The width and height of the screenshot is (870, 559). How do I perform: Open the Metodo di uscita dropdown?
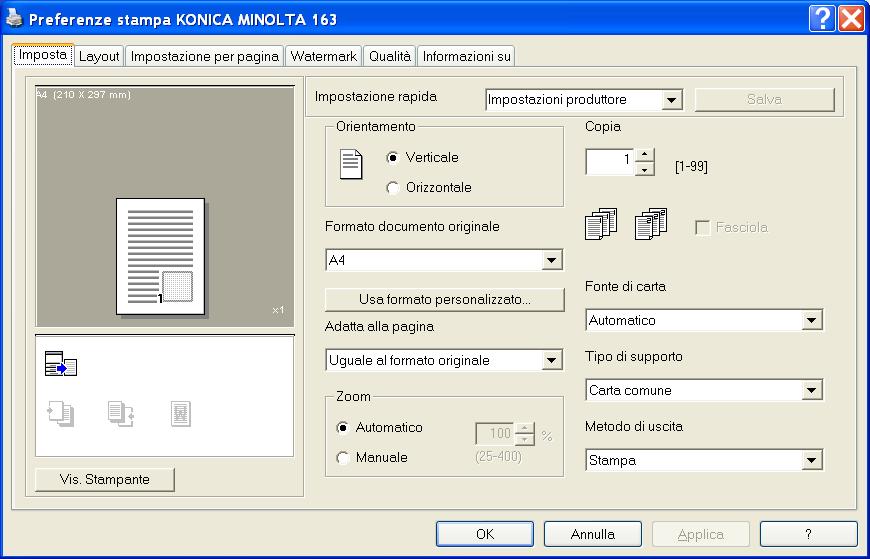point(811,460)
